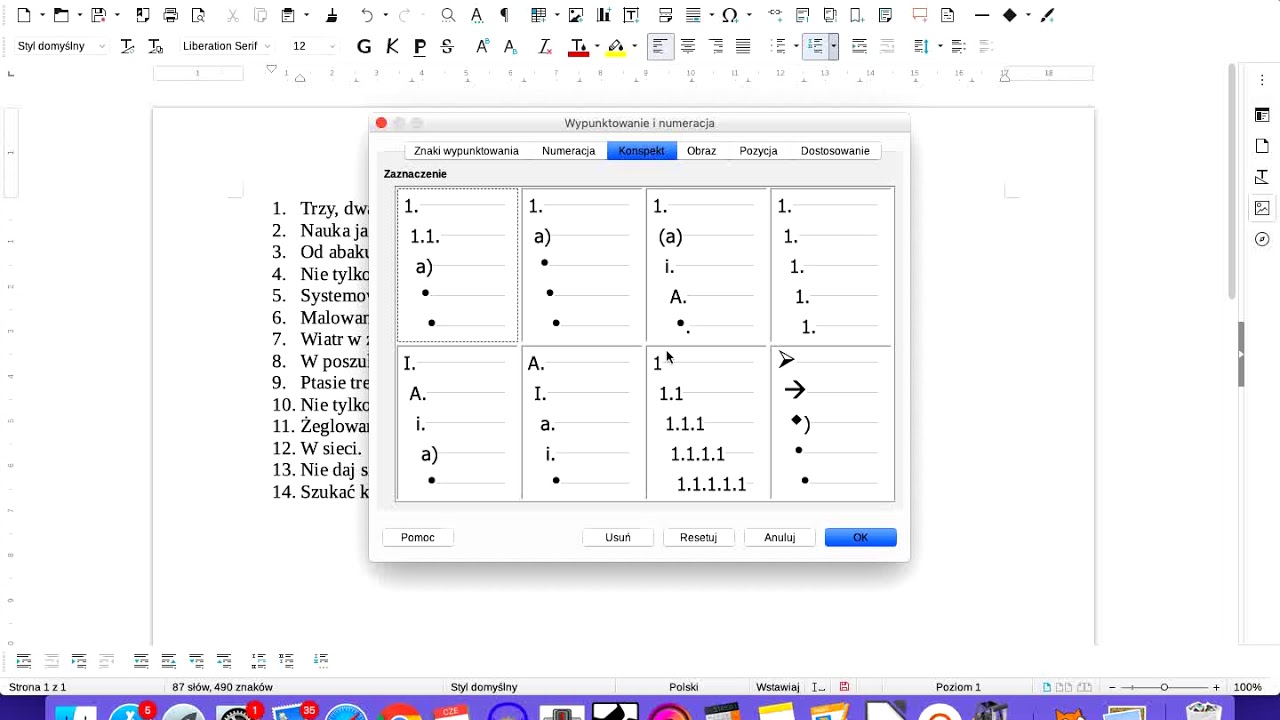Click the 'Resetuj' button
The height and width of the screenshot is (720, 1280).
(x=698, y=537)
